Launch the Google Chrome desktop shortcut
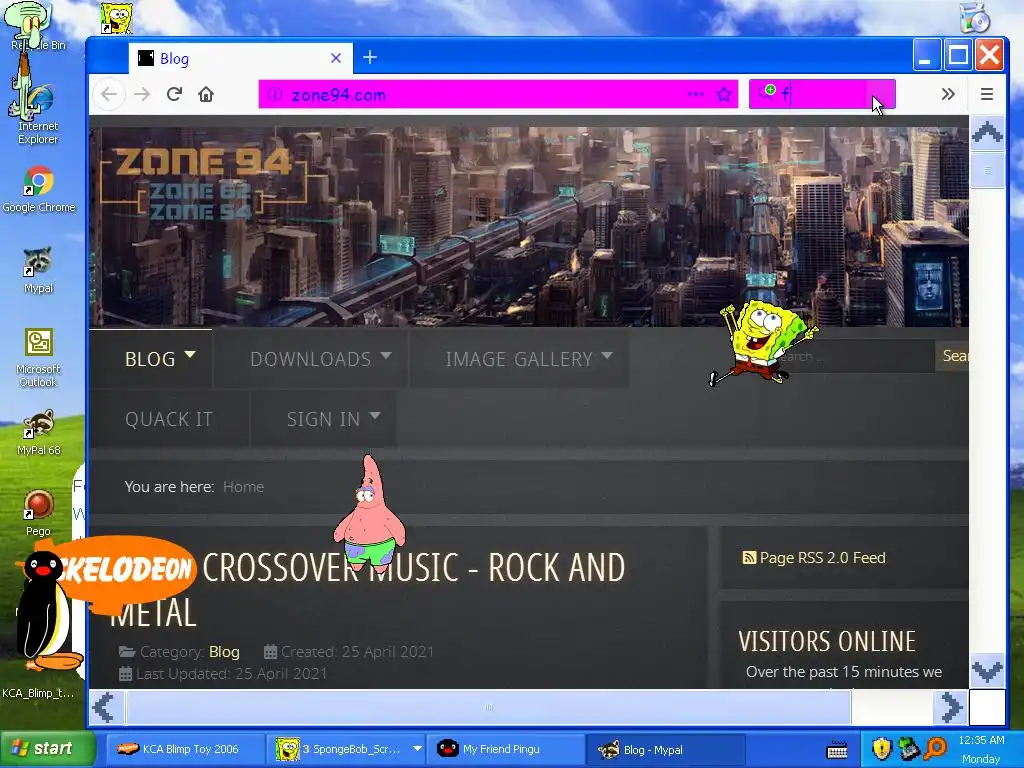 (39, 188)
